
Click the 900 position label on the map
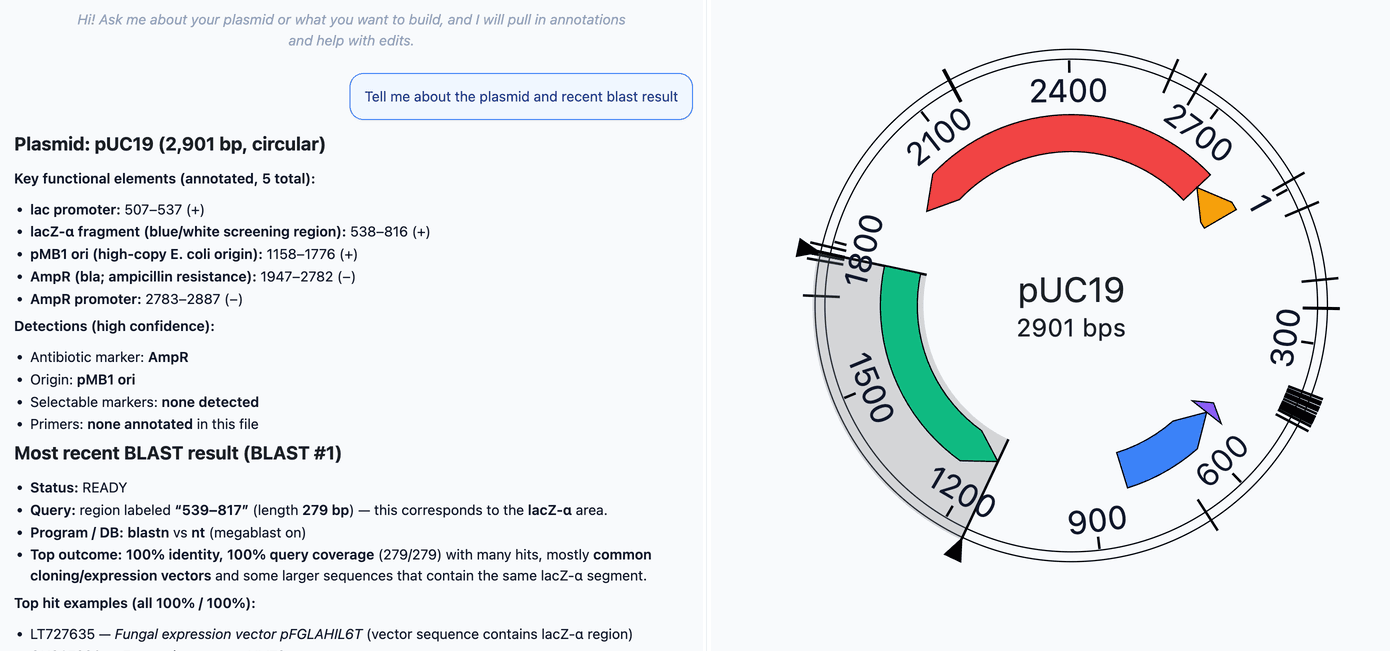[x=1096, y=521]
